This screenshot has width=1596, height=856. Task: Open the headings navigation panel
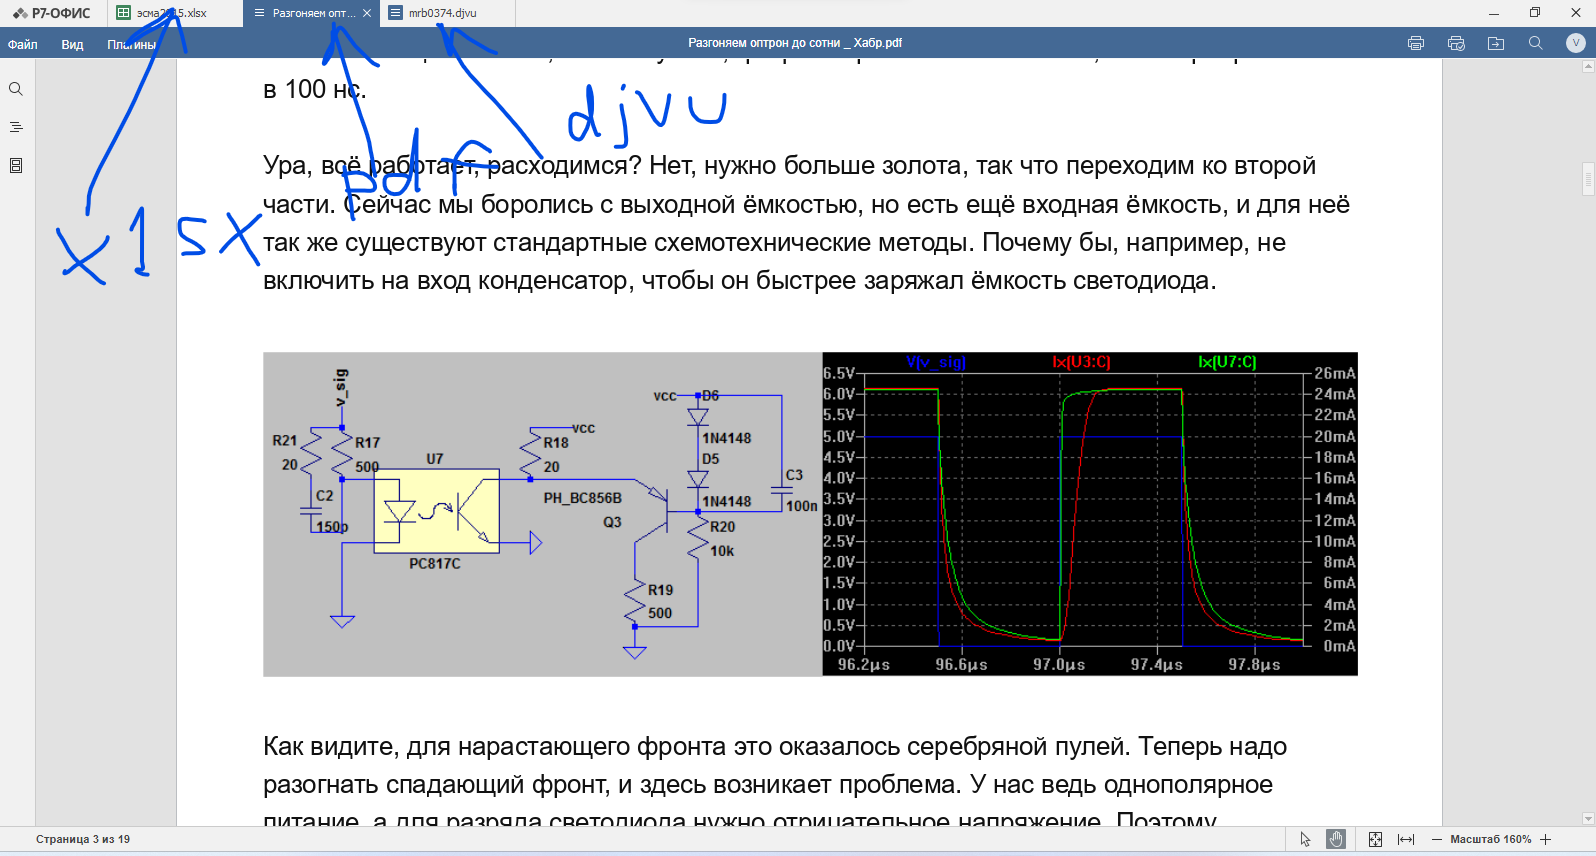pyautogui.click(x=16, y=127)
